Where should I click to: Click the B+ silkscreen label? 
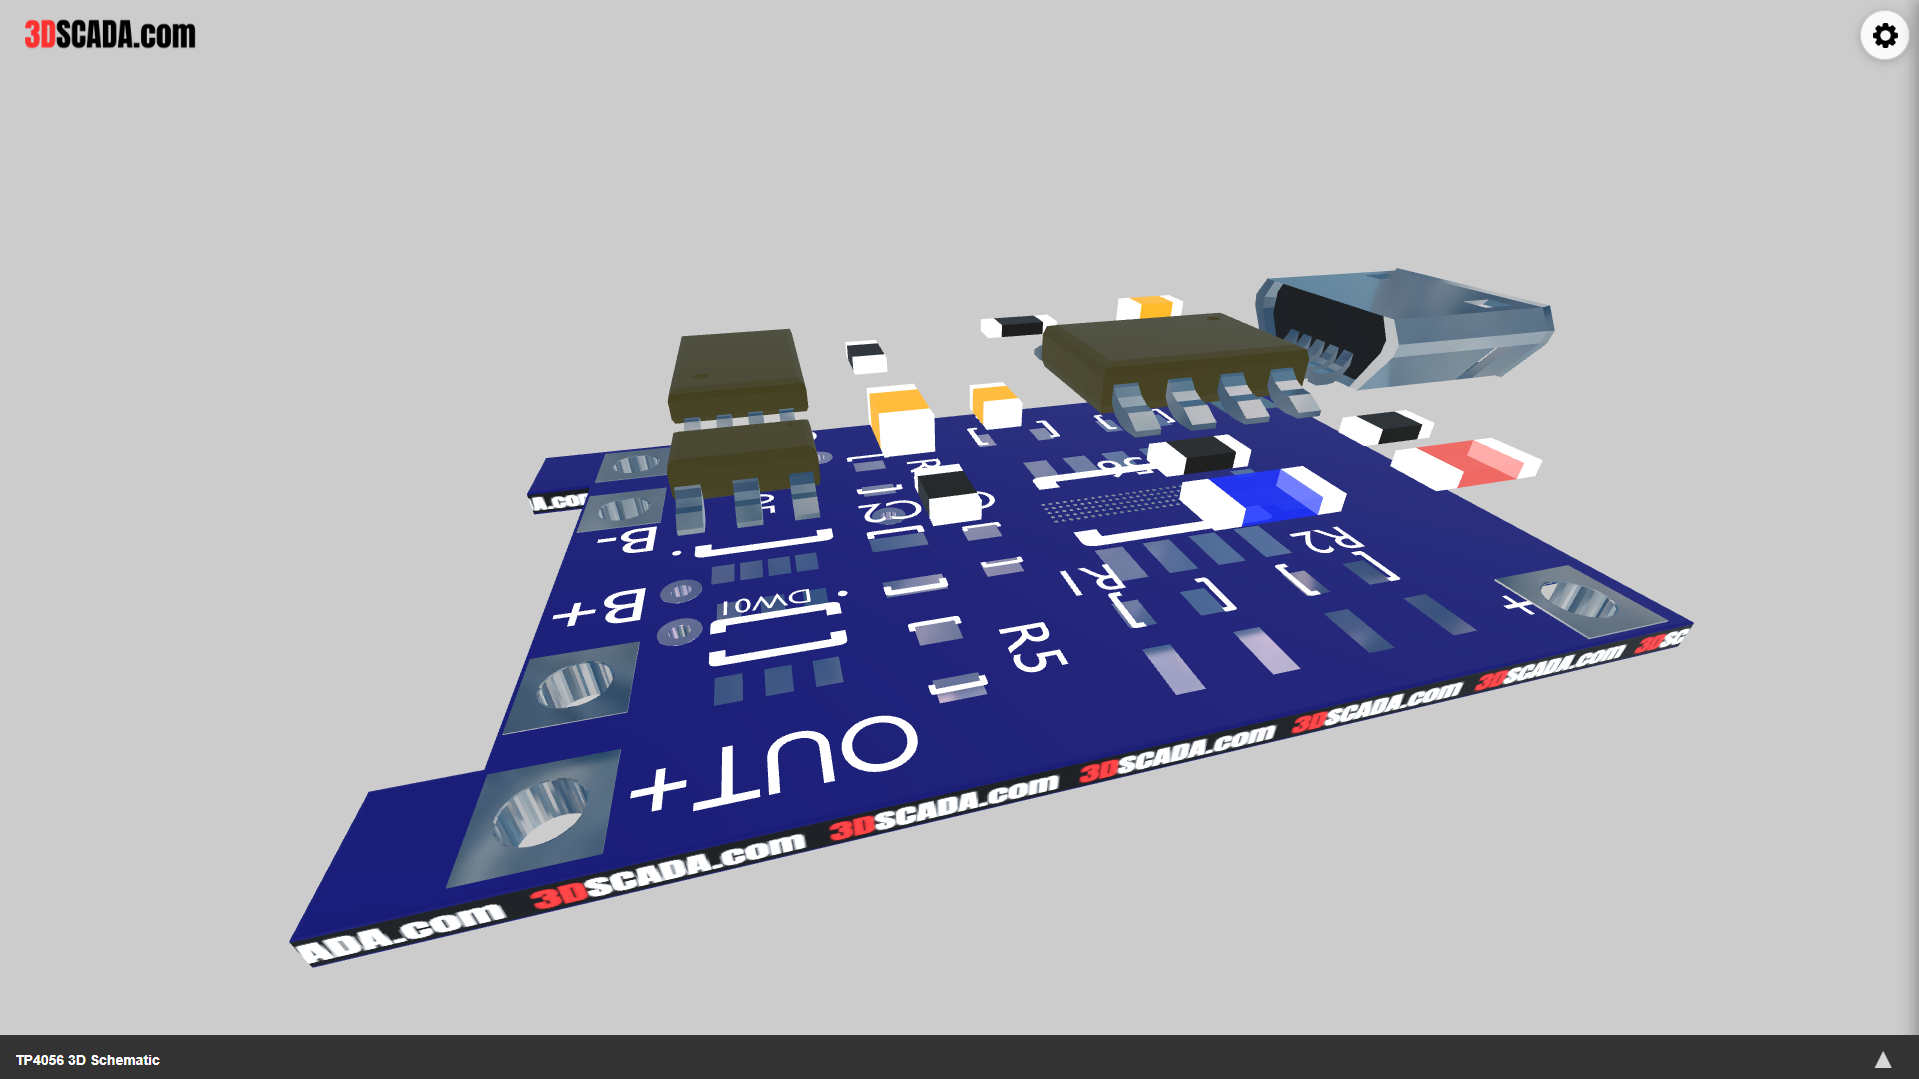[x=600, y=609]
